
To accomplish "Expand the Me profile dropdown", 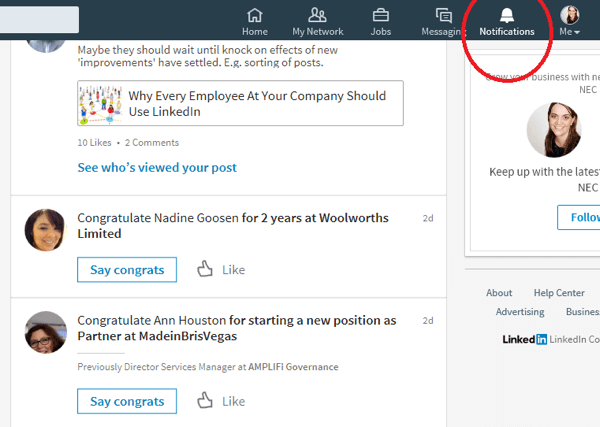I will (x=569, y=21).
